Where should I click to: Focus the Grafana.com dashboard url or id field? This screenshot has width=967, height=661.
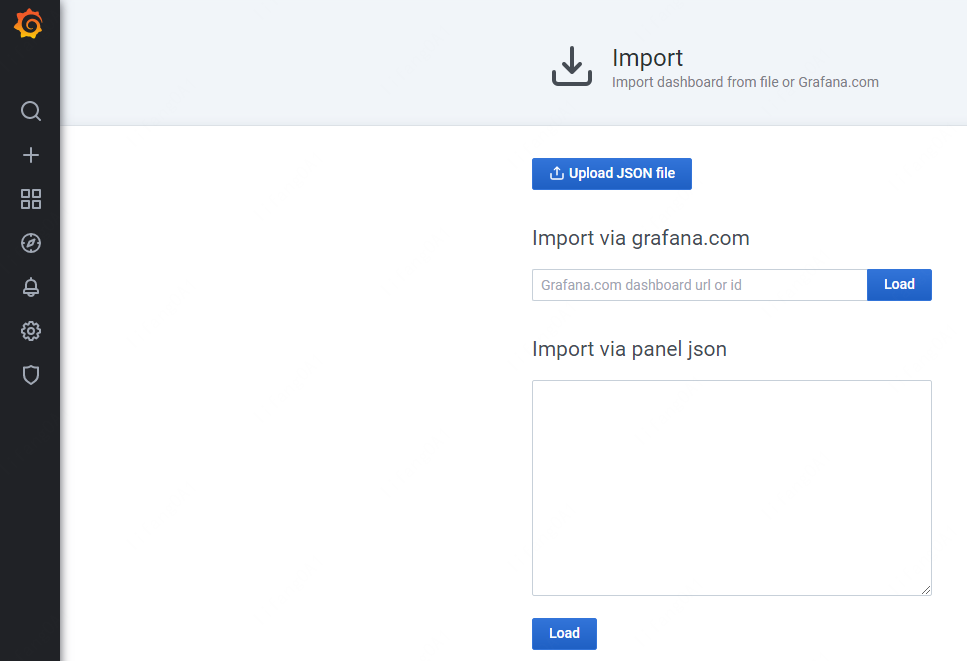pyautogui.click(x=699, y=285)
